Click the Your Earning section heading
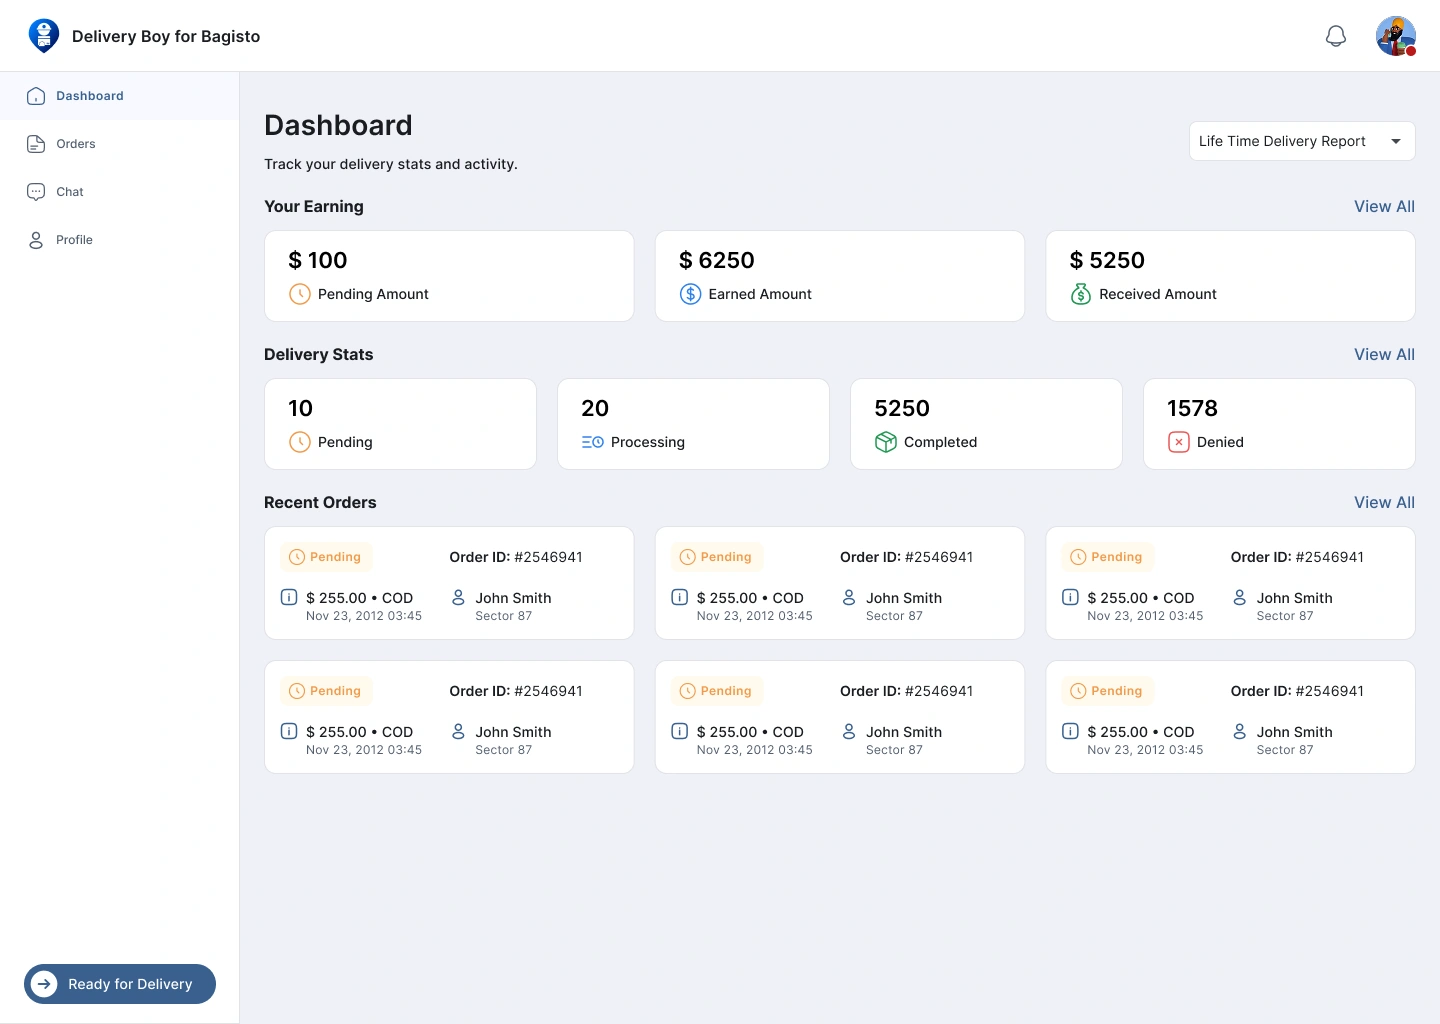Image resolution: width=1440 pixels, height=1024 pixels. pyautogui.click(x=314, y=206)
